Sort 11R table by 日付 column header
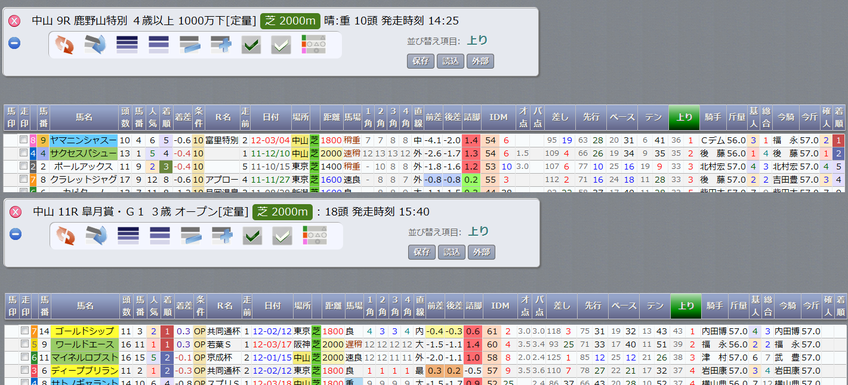This screenshot has width=848, height=385. coord(273,307)
